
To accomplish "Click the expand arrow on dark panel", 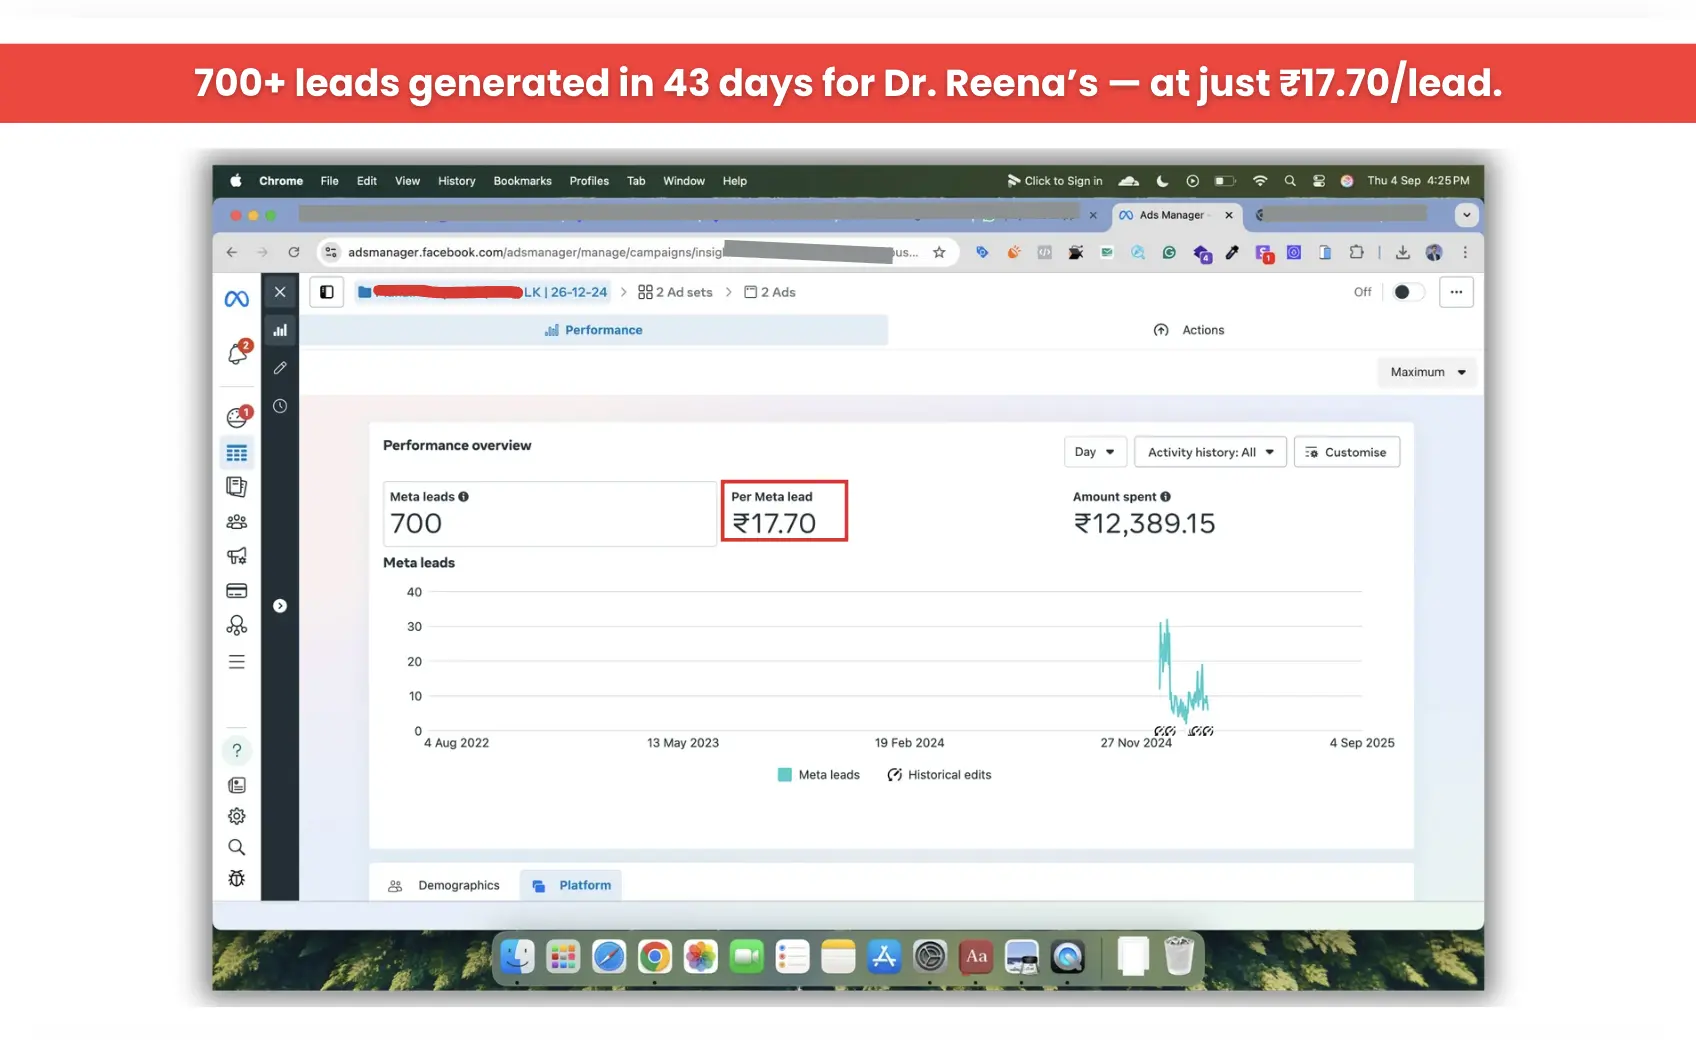I will point(280,606).
